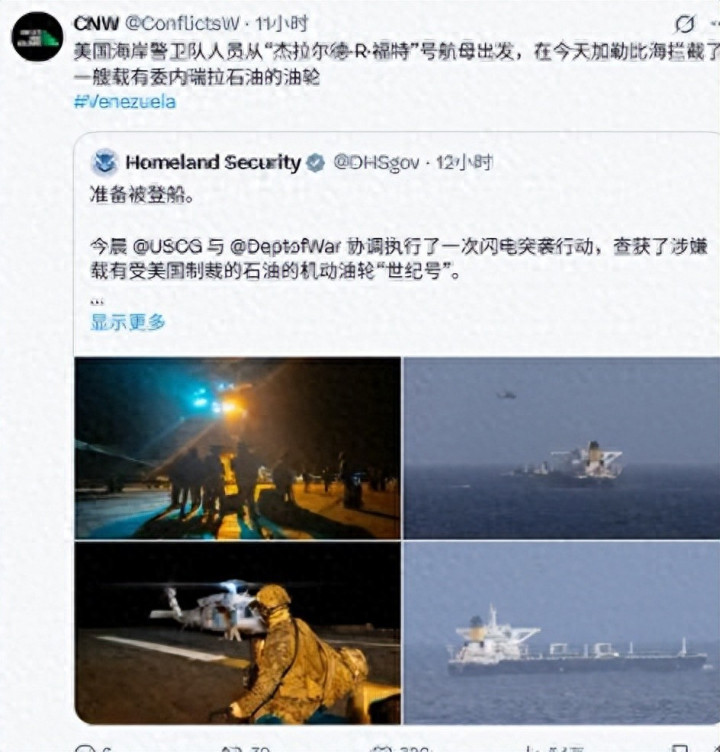Click the @USCG mention

tap(167, 247)
